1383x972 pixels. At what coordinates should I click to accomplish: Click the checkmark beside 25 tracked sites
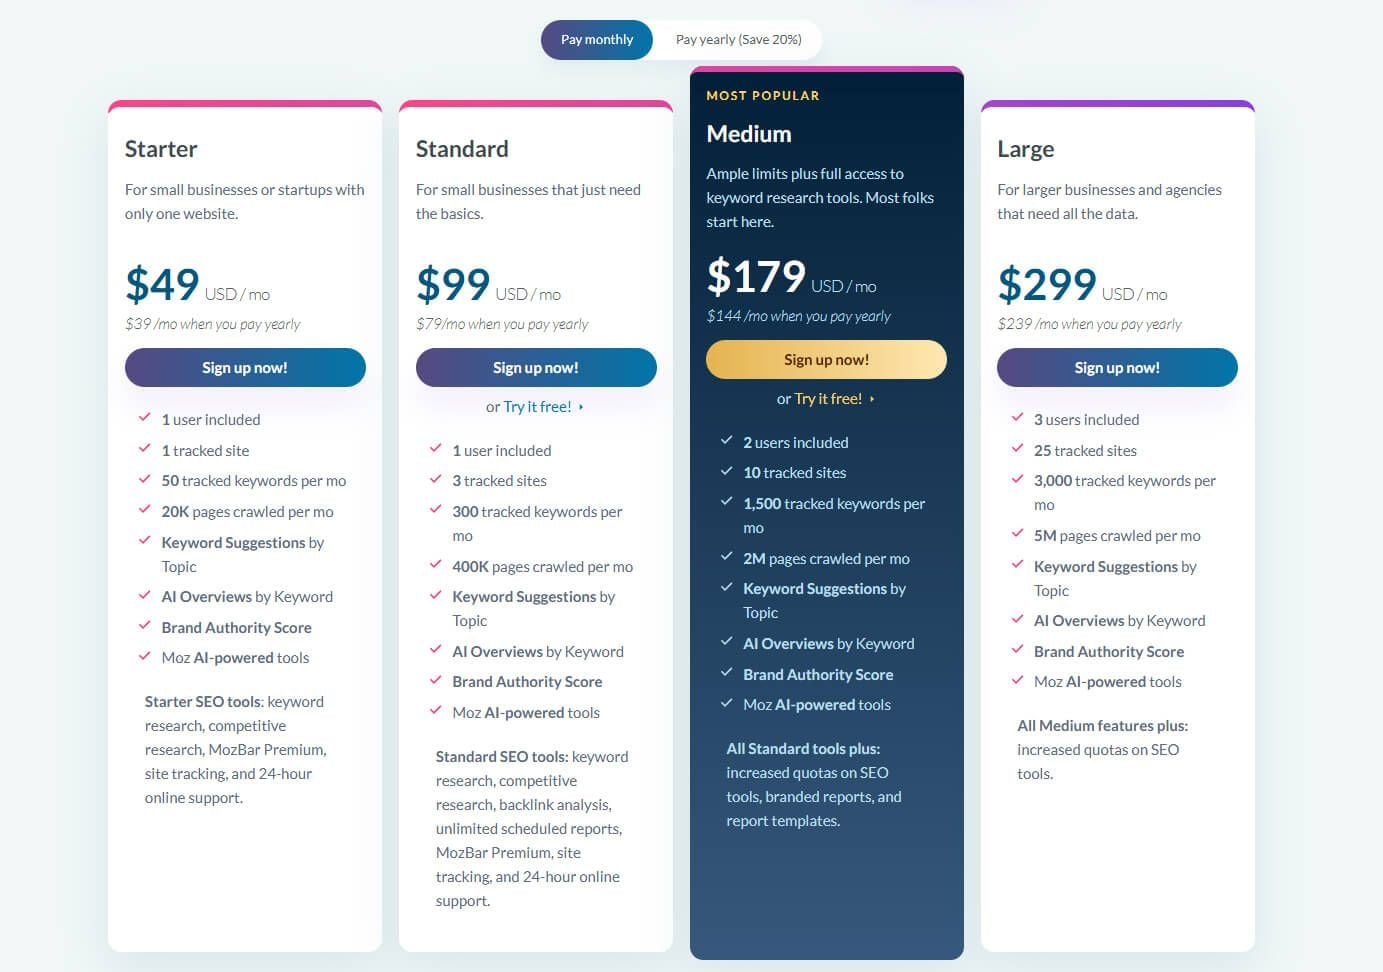[1018, 449]
